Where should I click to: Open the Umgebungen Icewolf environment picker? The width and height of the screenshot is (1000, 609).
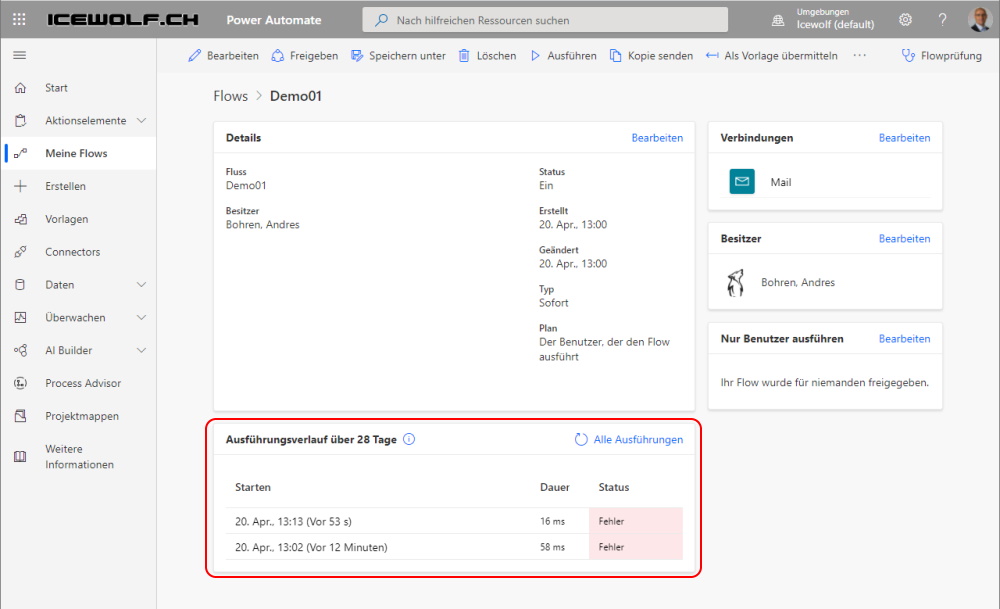point(823,19)
